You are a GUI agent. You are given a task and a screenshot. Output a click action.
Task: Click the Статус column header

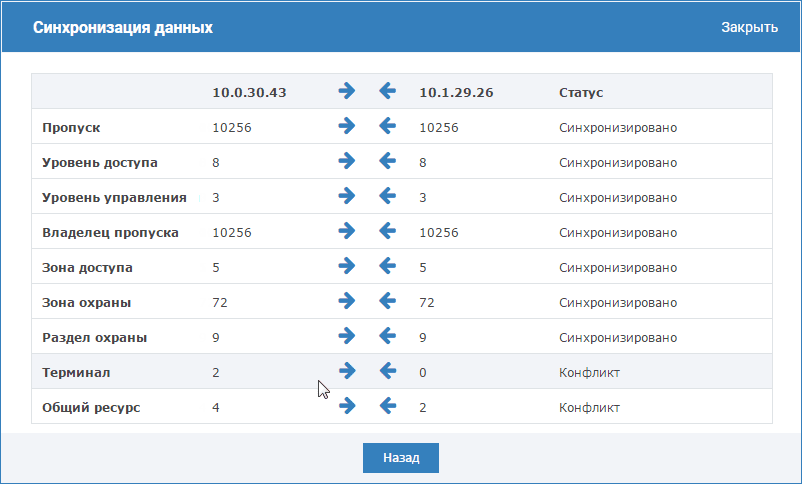pyautogui.click(x=581, y=93)
